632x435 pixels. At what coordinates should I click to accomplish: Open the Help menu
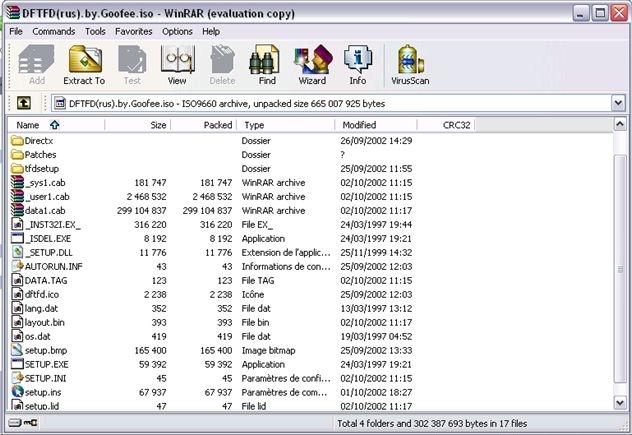click(211, 31)
